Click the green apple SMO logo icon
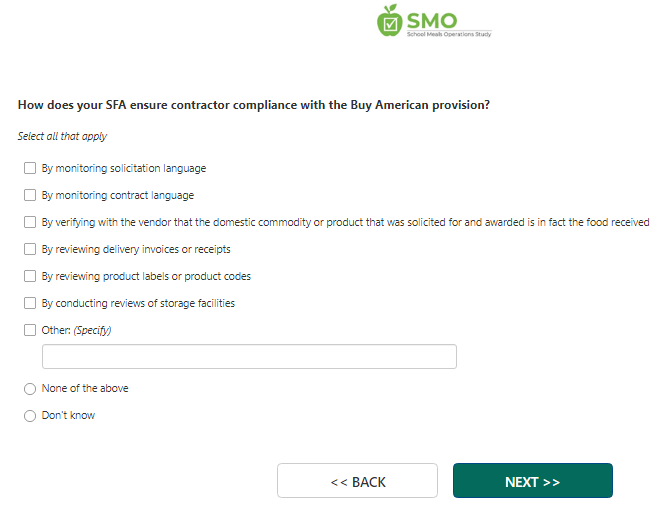The width and height of the screenshot is (665, 521). (x=389, y=20)
